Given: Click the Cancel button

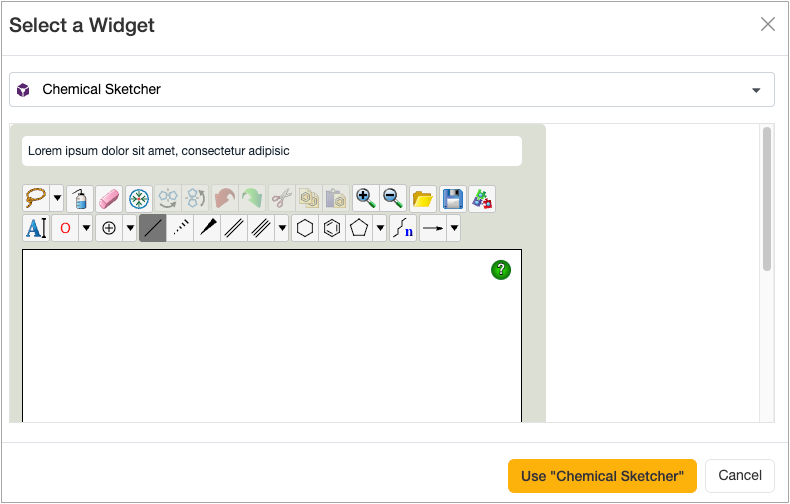Looking at the screenshot, I should (740, 475).
